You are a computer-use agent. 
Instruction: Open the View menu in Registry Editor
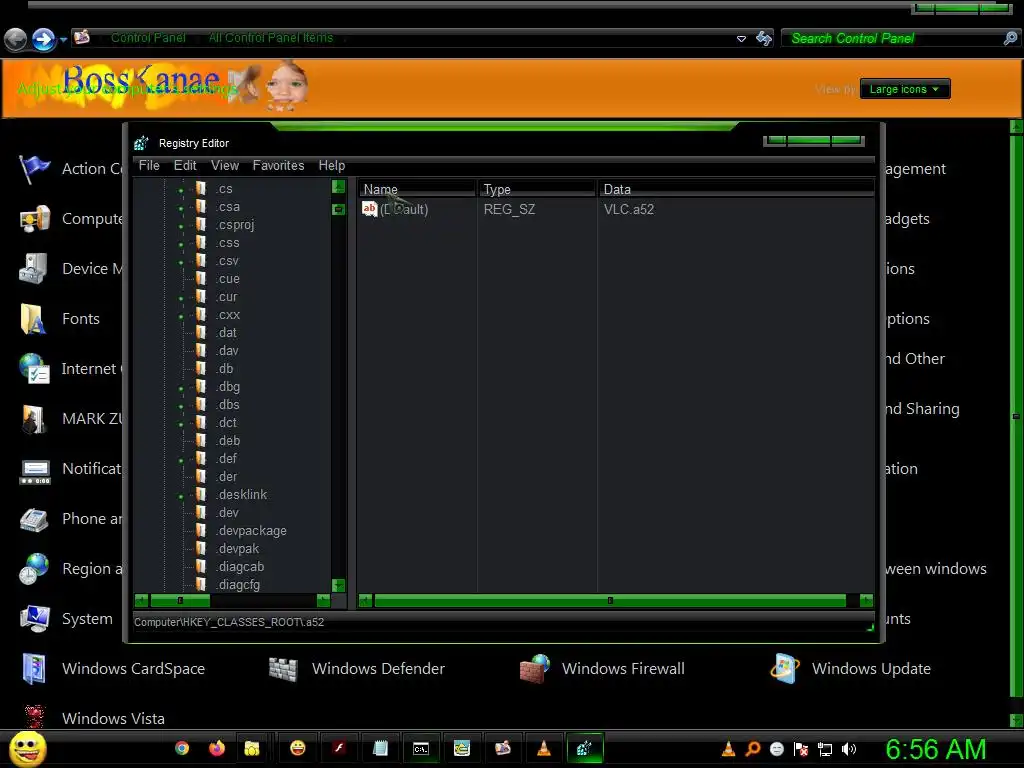pos(225,165)
